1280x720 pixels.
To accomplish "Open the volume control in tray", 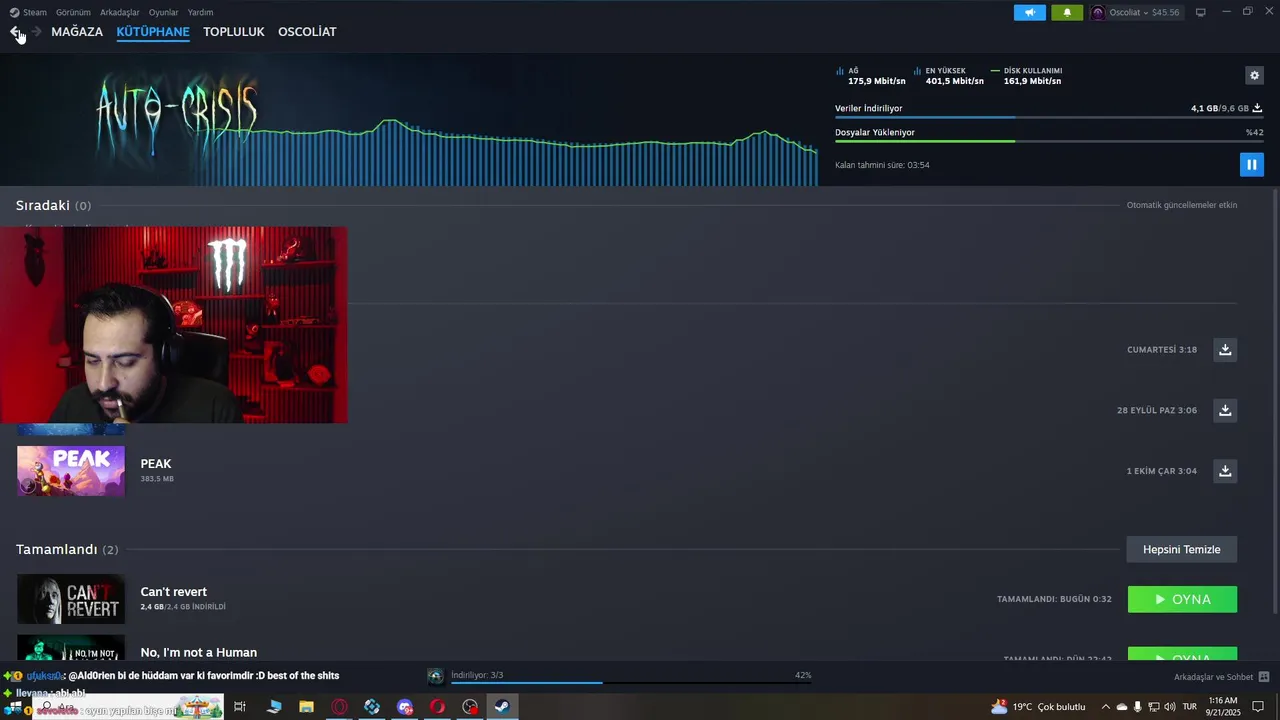I will 1170,707.
